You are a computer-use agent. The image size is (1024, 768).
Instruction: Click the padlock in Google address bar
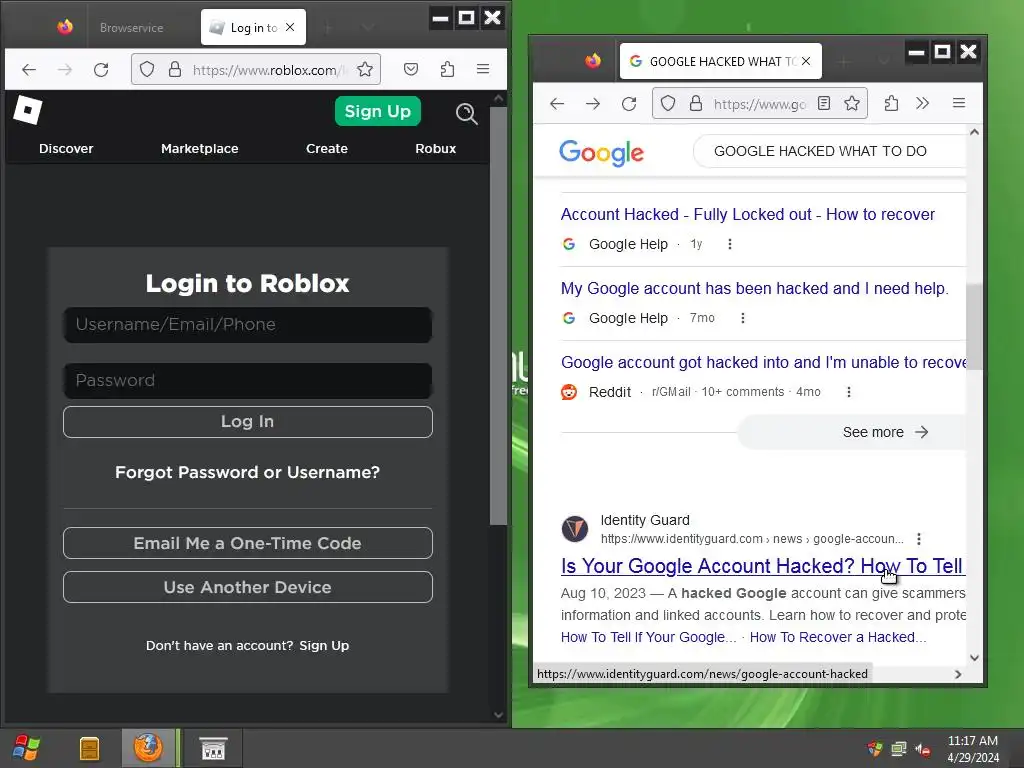pyautogui.click(x=696, y=103)
